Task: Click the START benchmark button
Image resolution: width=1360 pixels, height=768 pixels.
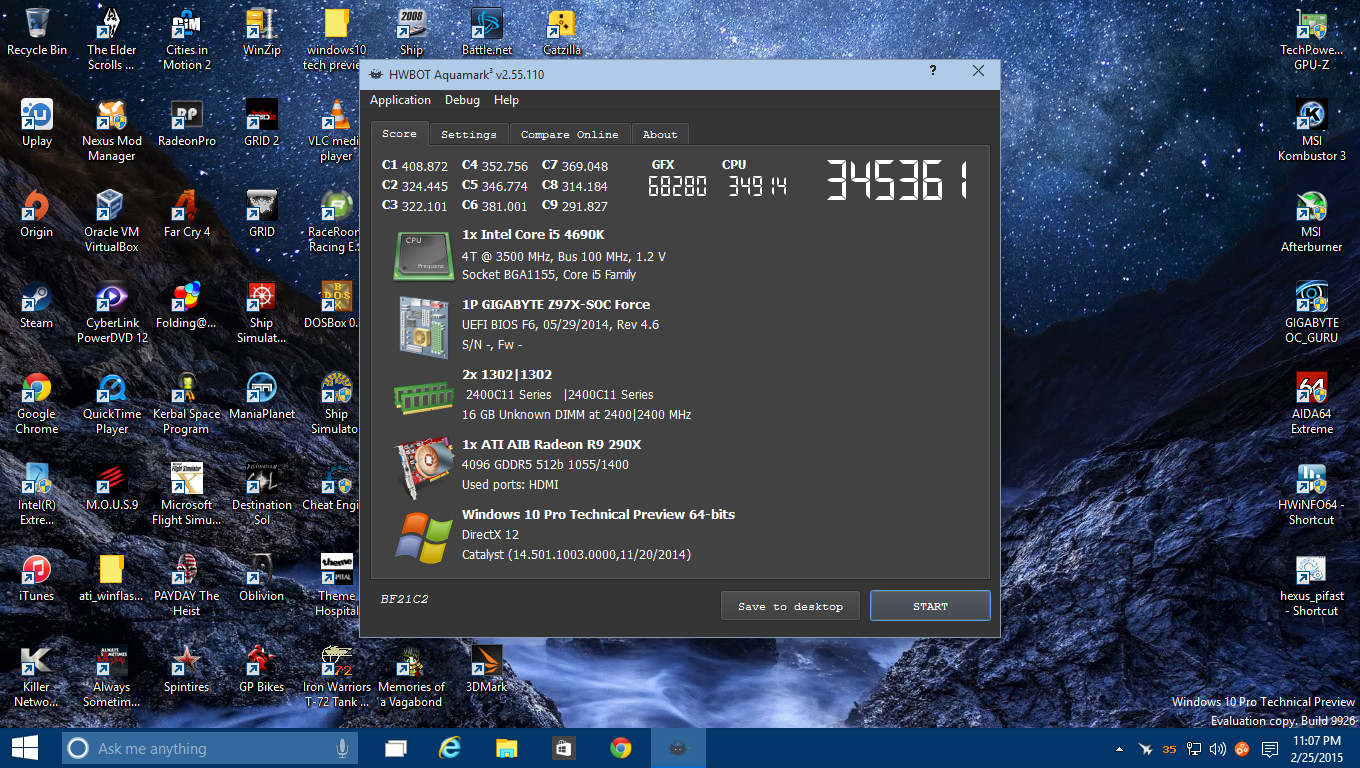Action: pos(930,606)
